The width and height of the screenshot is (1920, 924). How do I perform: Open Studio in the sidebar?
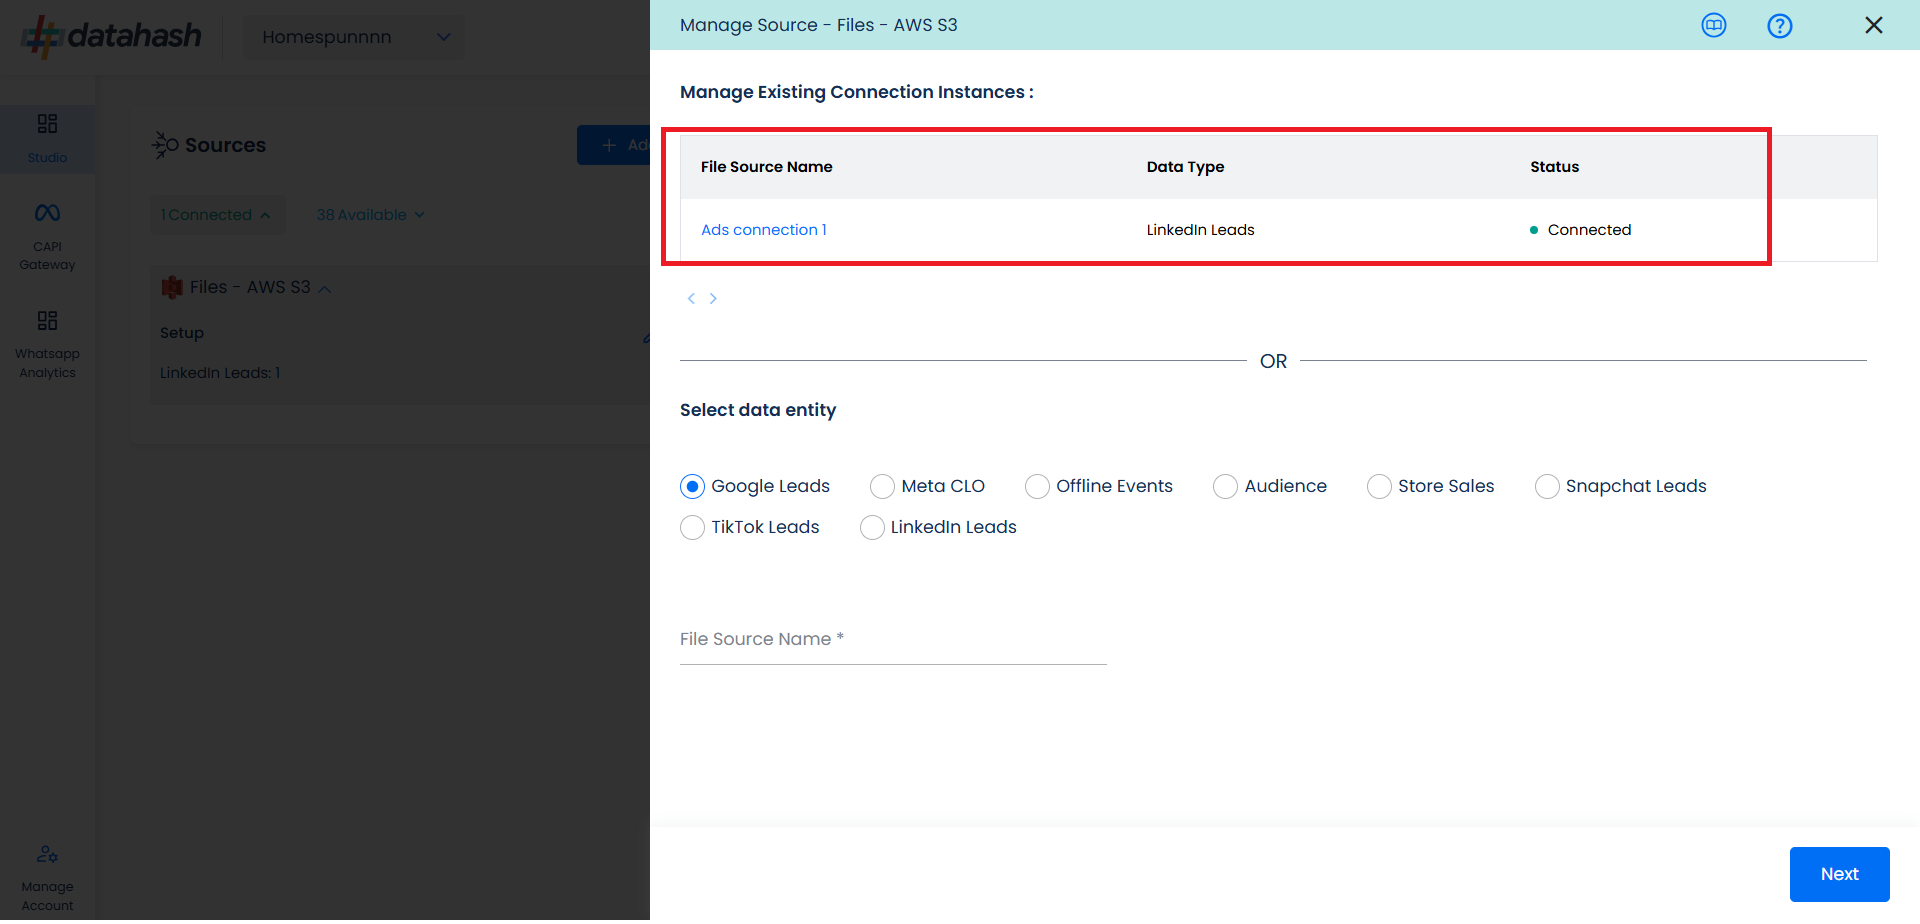[47, 138]
